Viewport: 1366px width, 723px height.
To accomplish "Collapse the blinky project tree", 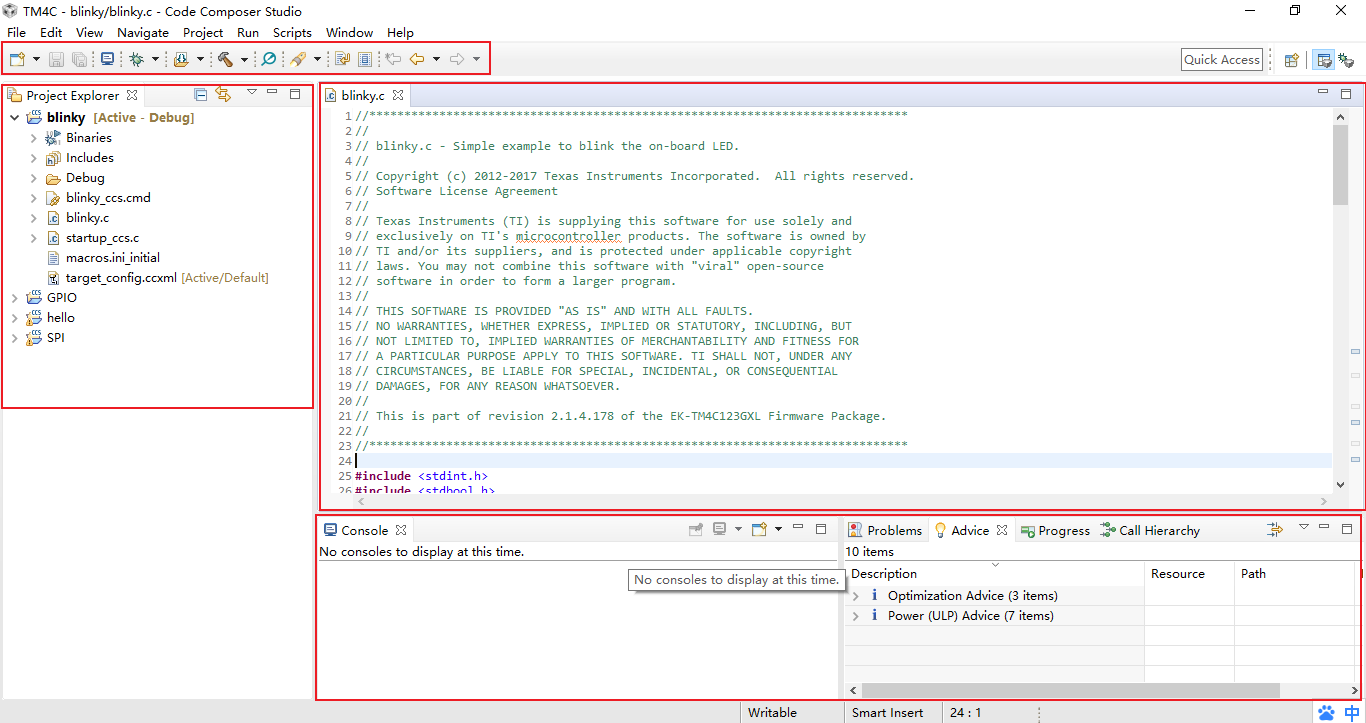I will point(14,117).
